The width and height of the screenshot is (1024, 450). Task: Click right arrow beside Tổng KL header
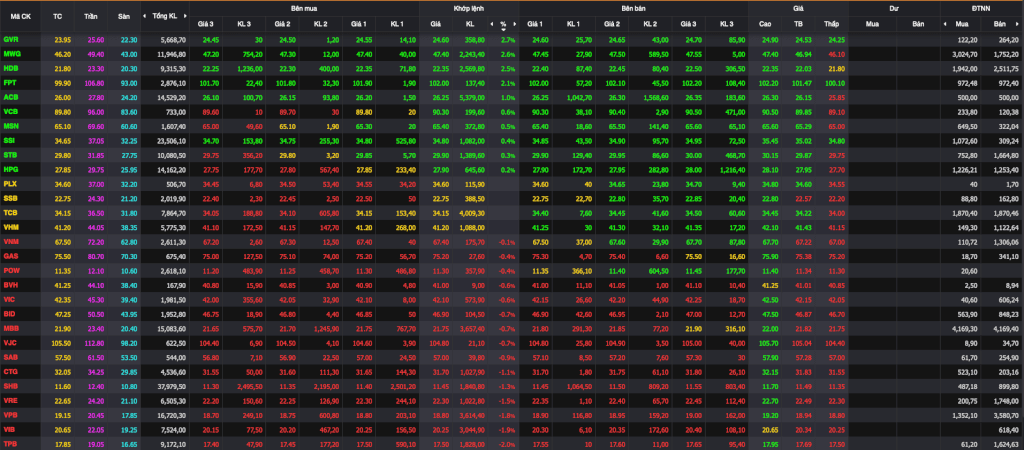pyautogui.click(x=184, y=16)
